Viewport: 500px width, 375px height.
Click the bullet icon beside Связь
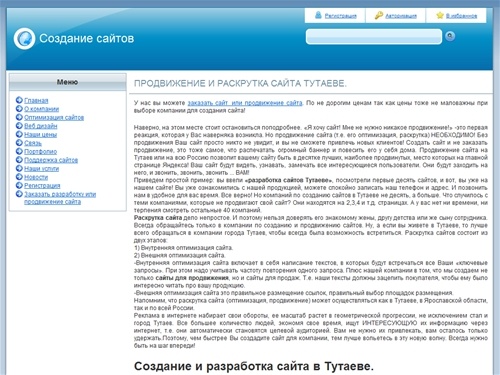(x=19, y=143)
